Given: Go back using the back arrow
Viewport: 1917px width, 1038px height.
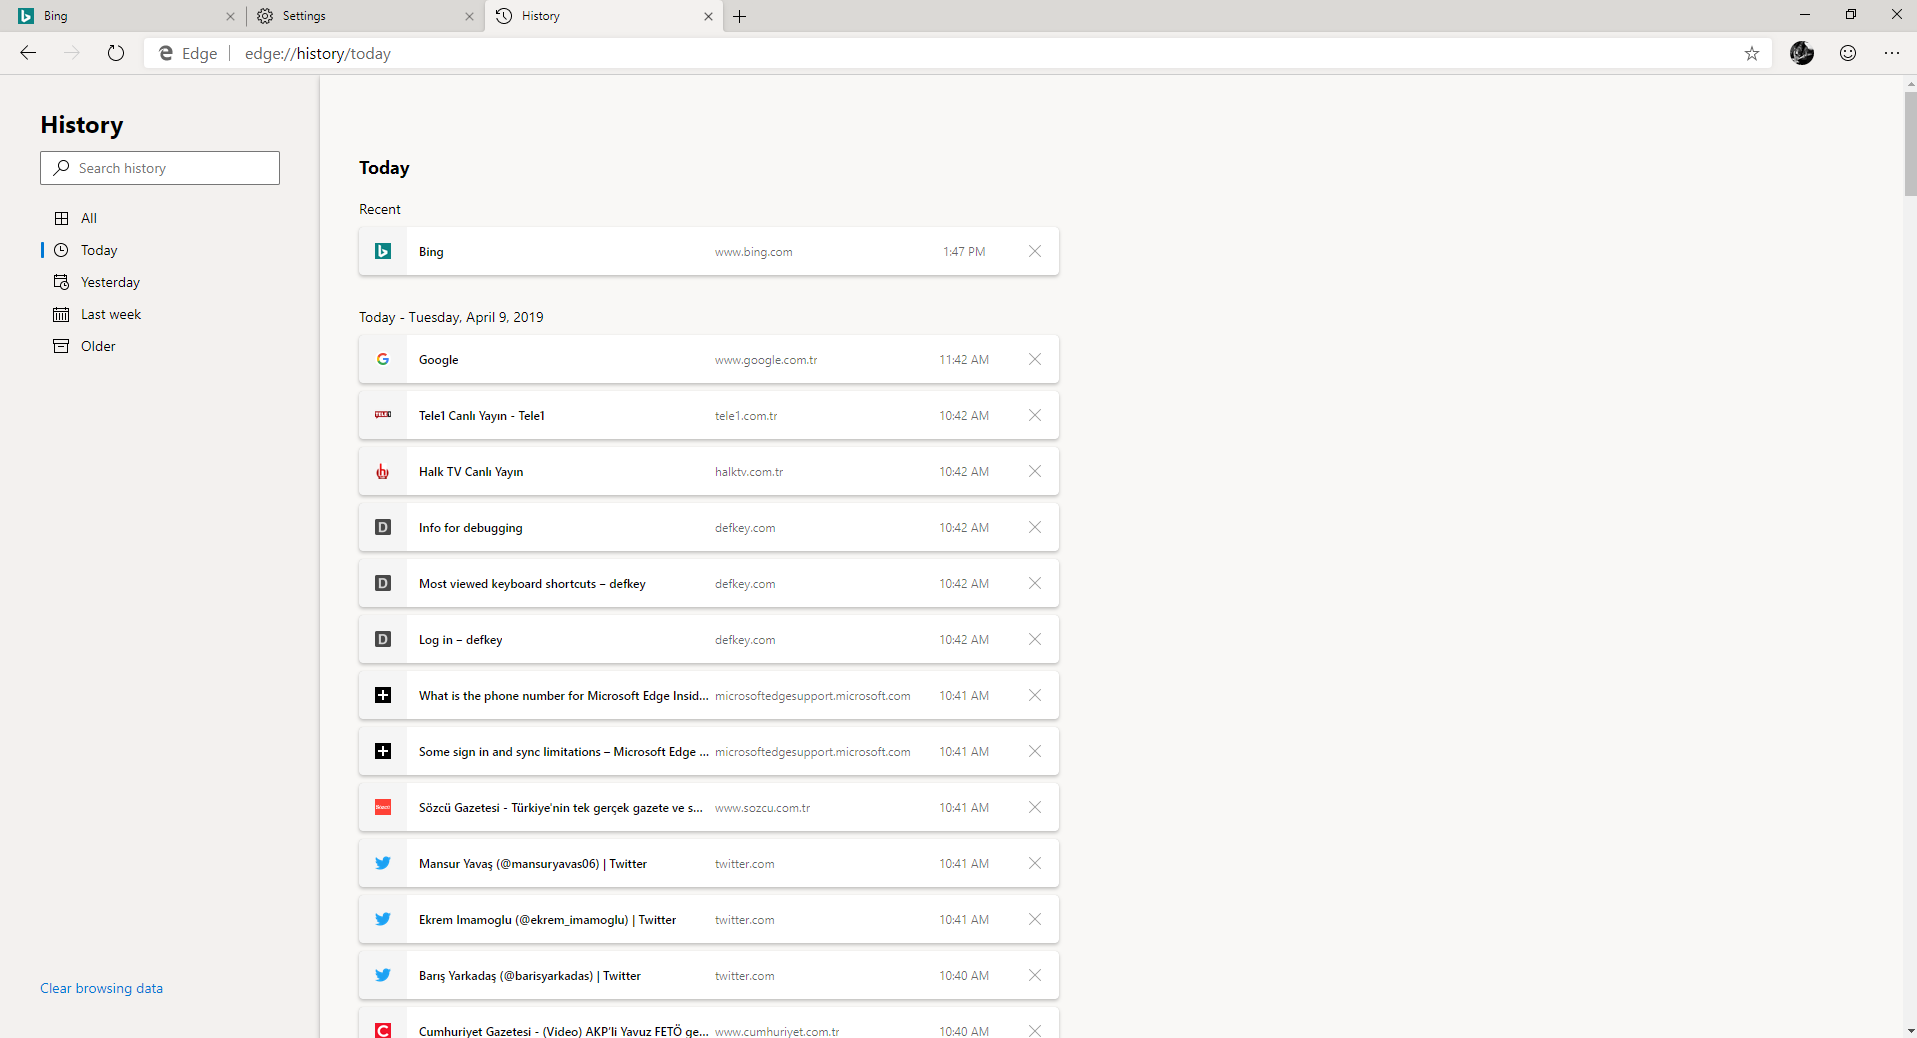Looking at the screenshot, I should coord(28,53).
